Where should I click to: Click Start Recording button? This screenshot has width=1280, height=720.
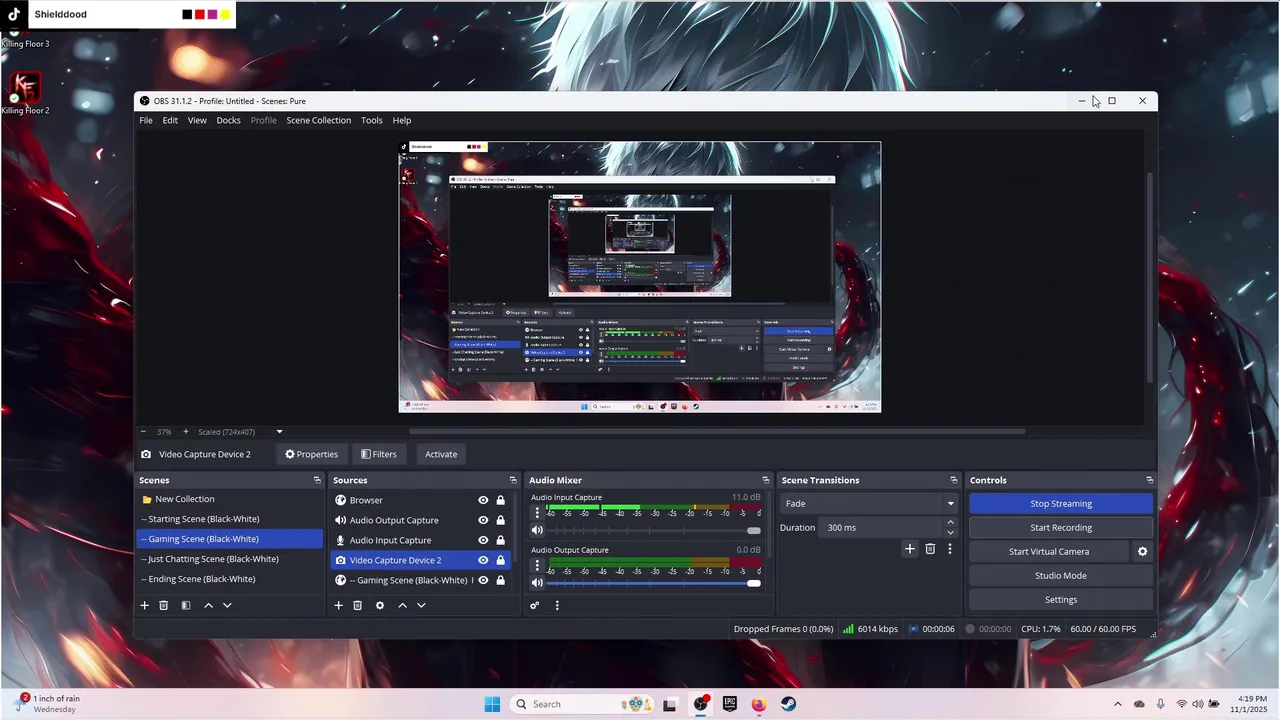pos(1061,527)
